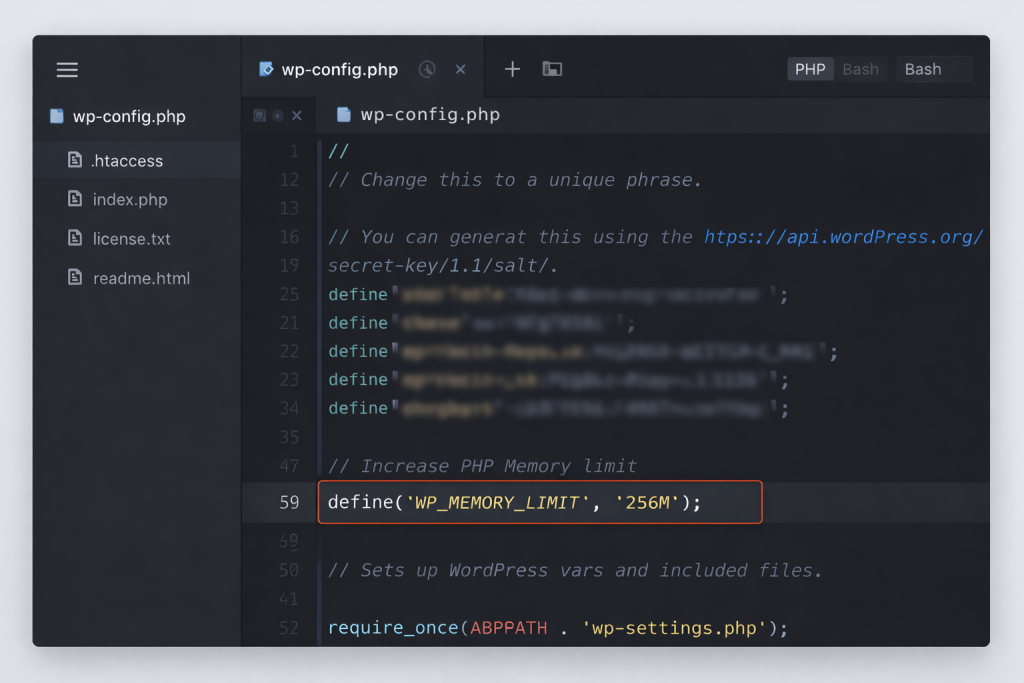This screenshot has height=683, width=1024.
Task: Open the hamburger menu icon
Action: point(67,70)
